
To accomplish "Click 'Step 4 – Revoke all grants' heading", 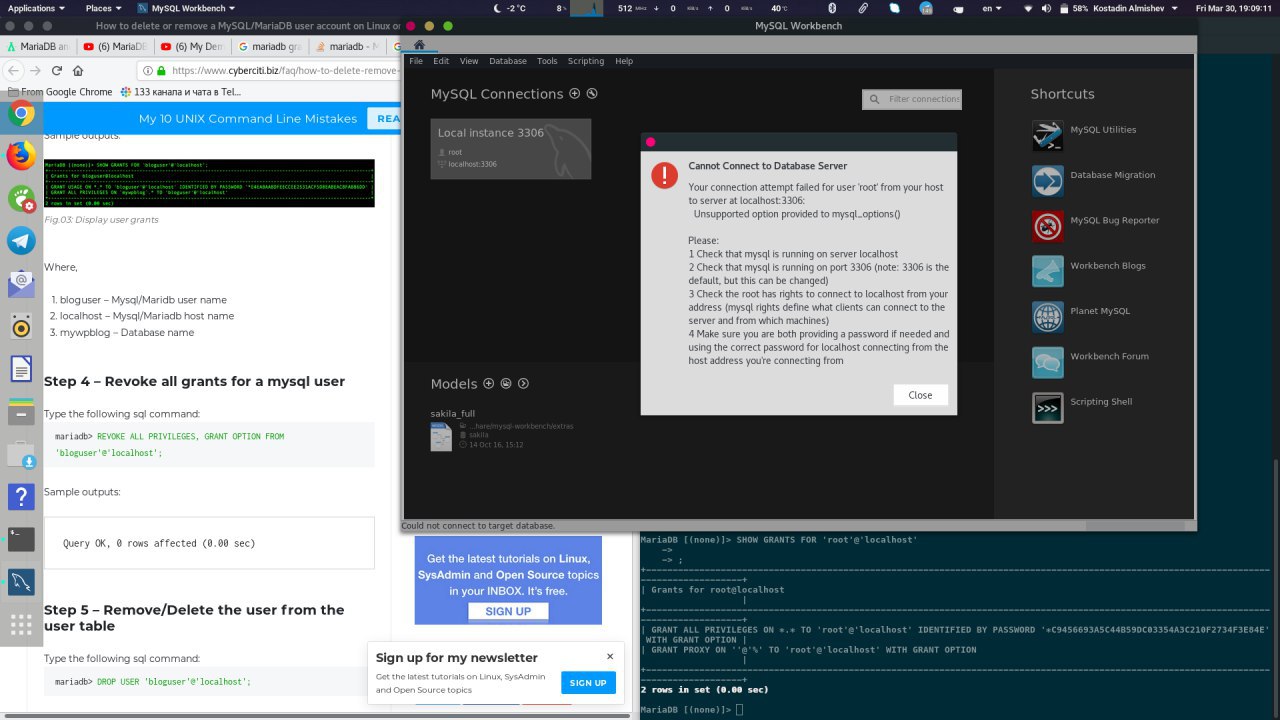I will 194,381.
